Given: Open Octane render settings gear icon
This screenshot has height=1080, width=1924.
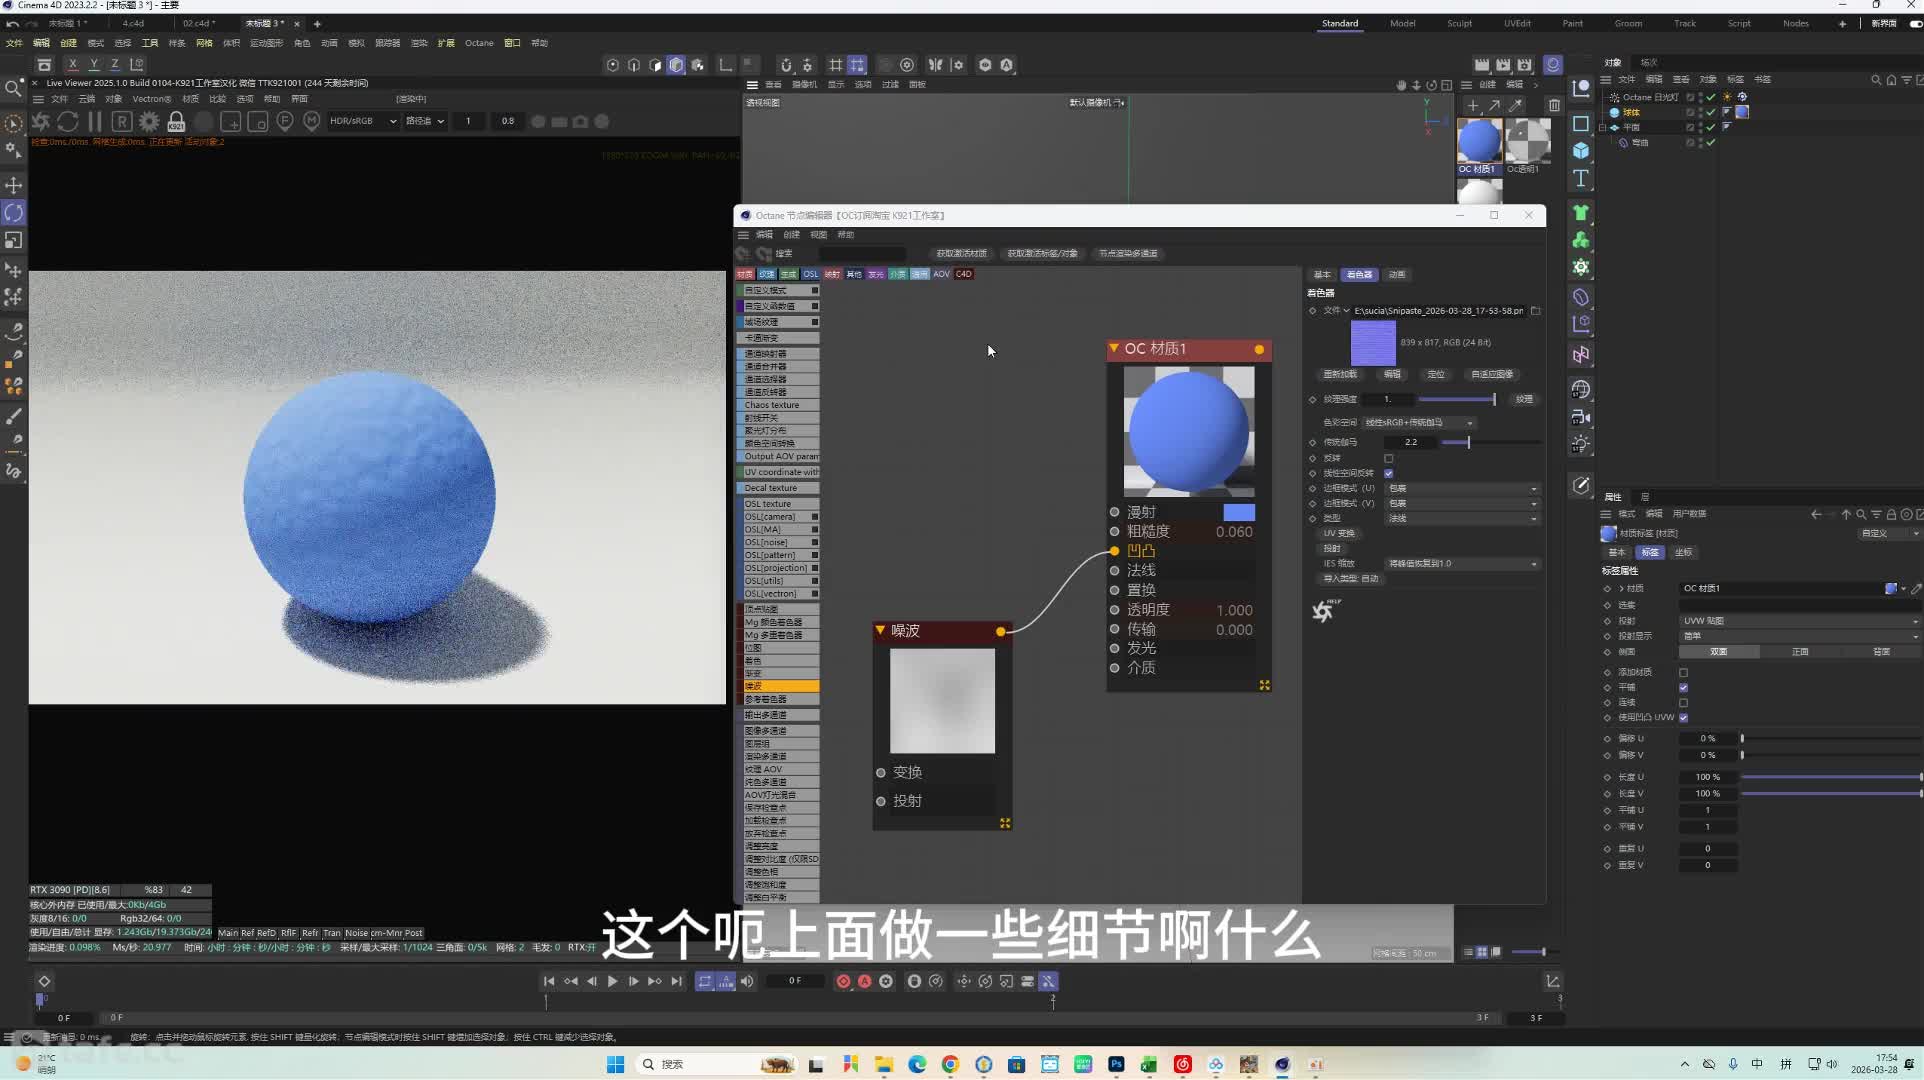Looking at the screenshot, I should coord(149,121).
